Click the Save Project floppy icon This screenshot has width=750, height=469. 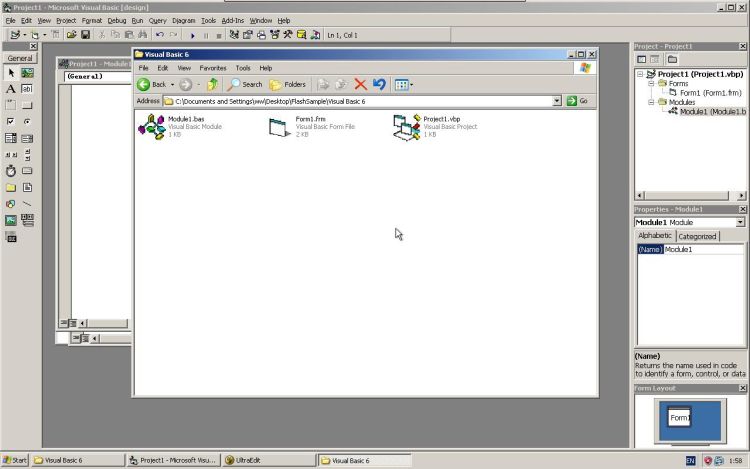pos(86,35)
